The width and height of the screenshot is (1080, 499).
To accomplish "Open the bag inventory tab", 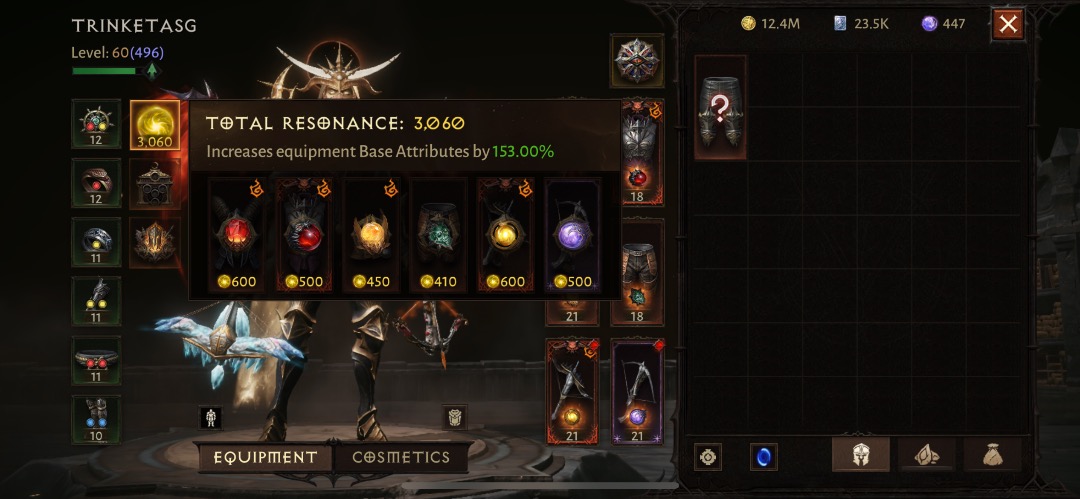I will [x=993, y=455].
